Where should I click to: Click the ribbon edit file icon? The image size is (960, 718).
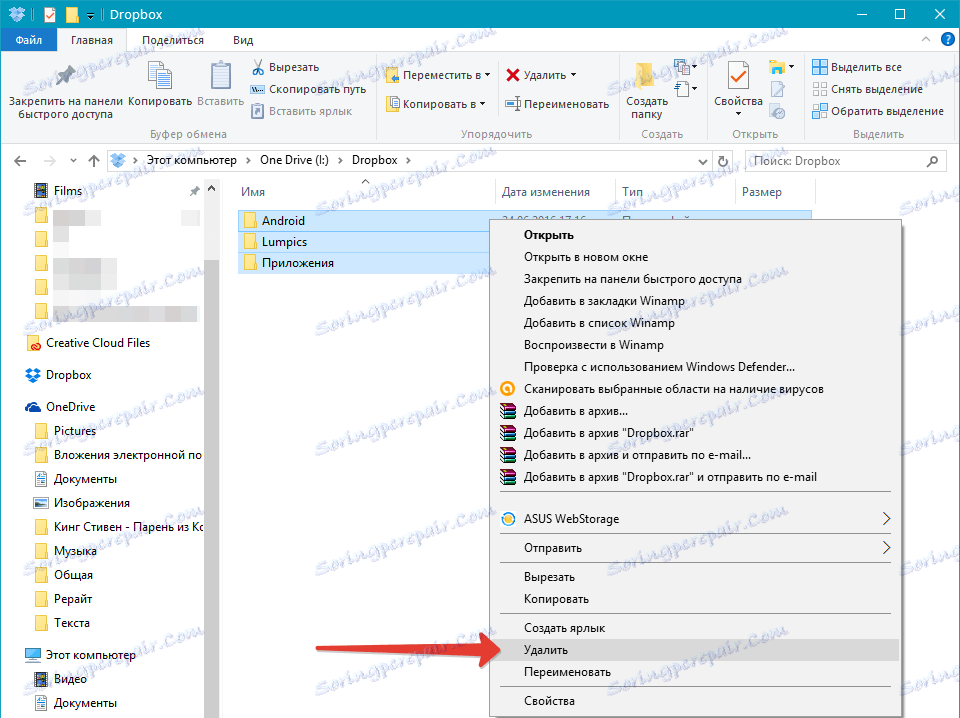[778, 89]
